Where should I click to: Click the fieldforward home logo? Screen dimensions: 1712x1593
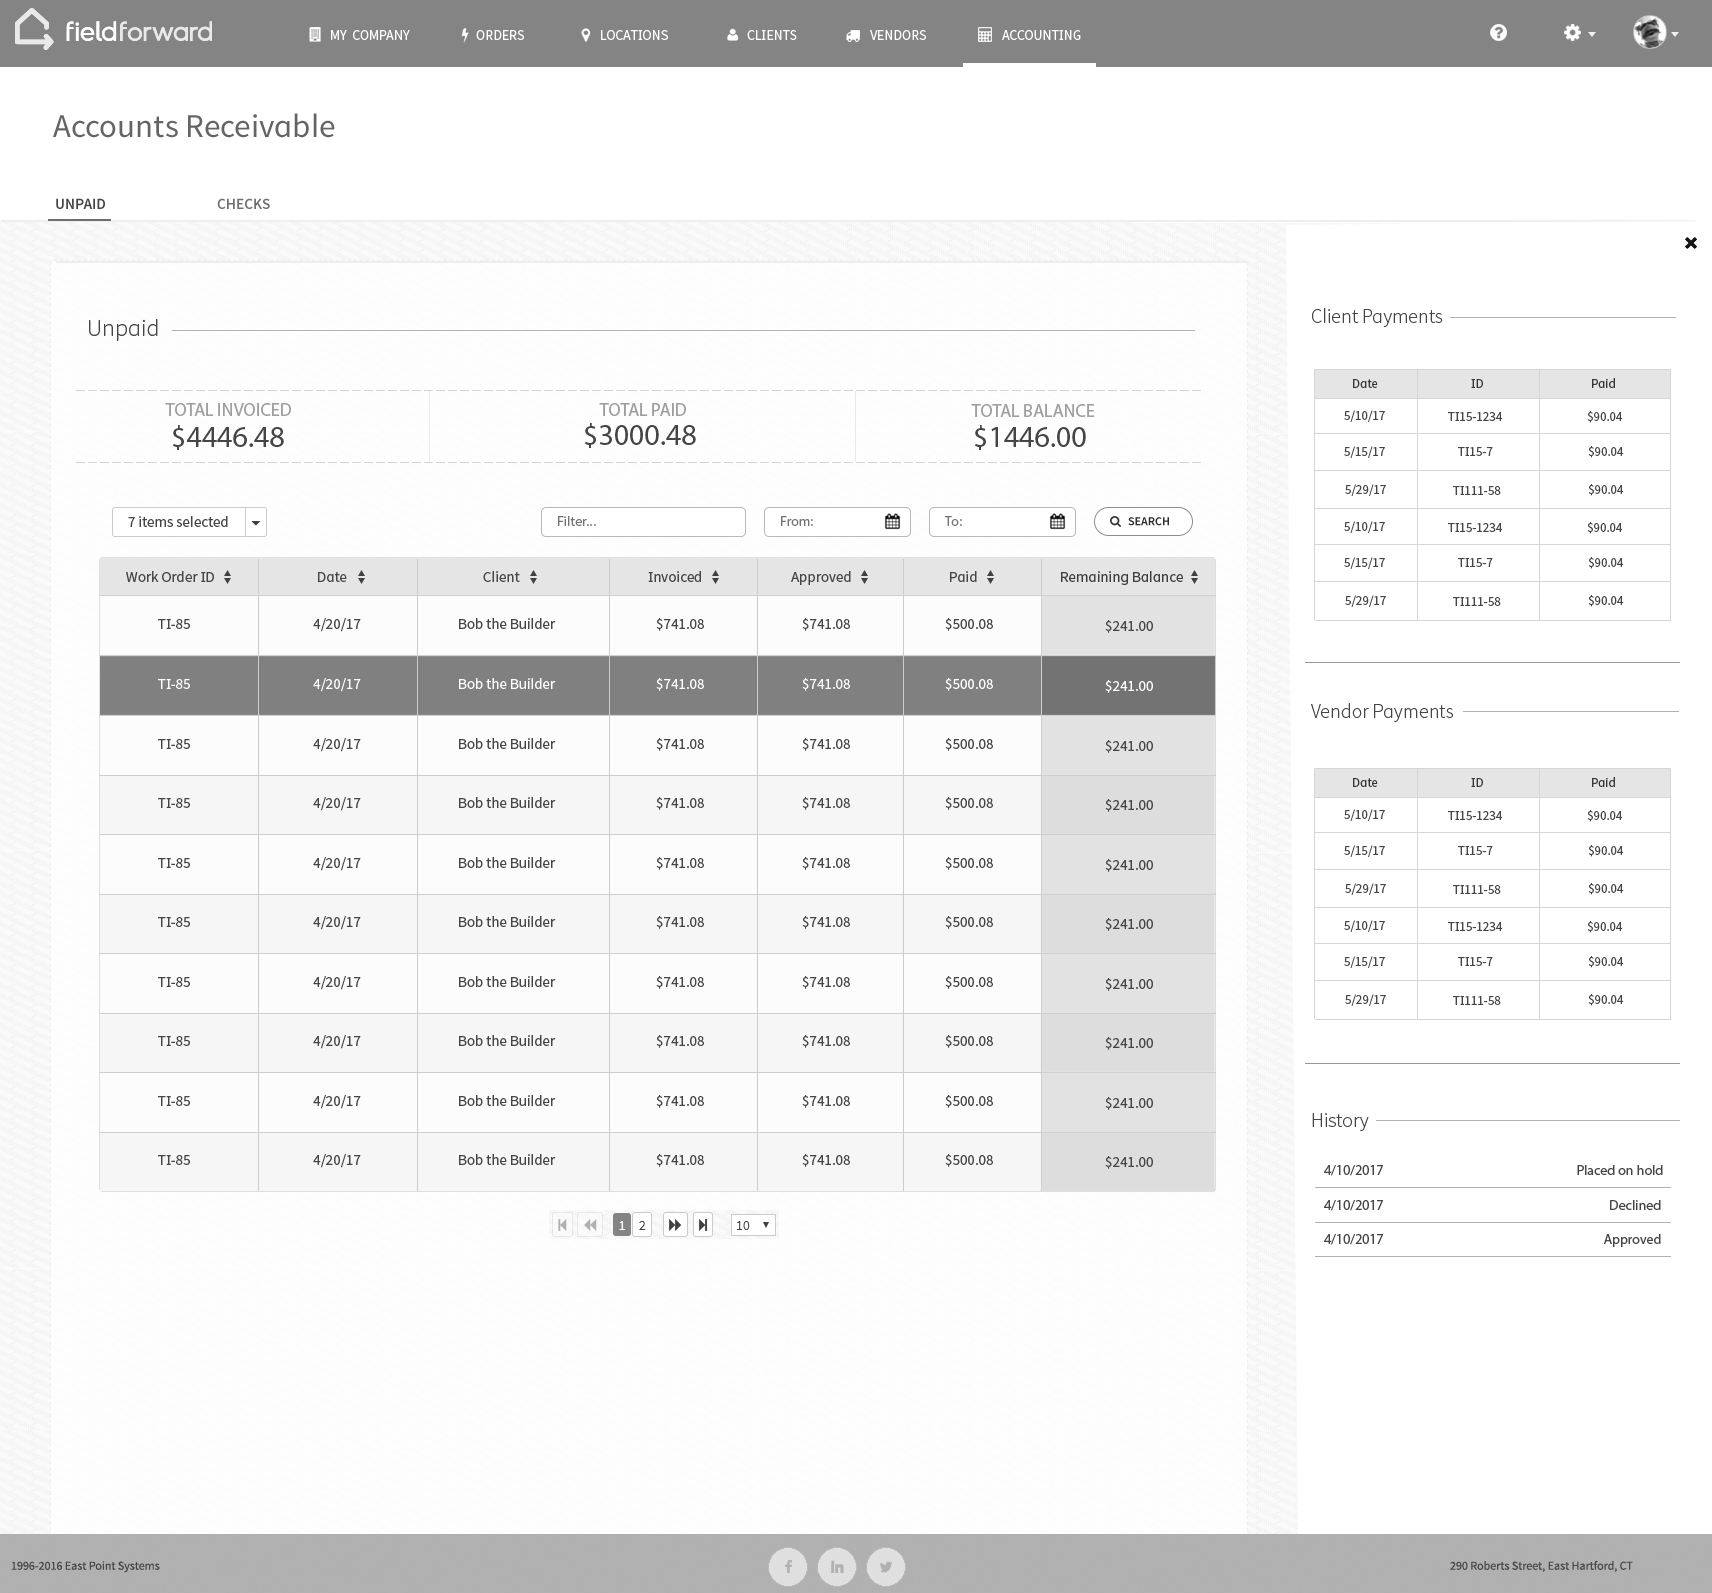[x=113, y=31]
